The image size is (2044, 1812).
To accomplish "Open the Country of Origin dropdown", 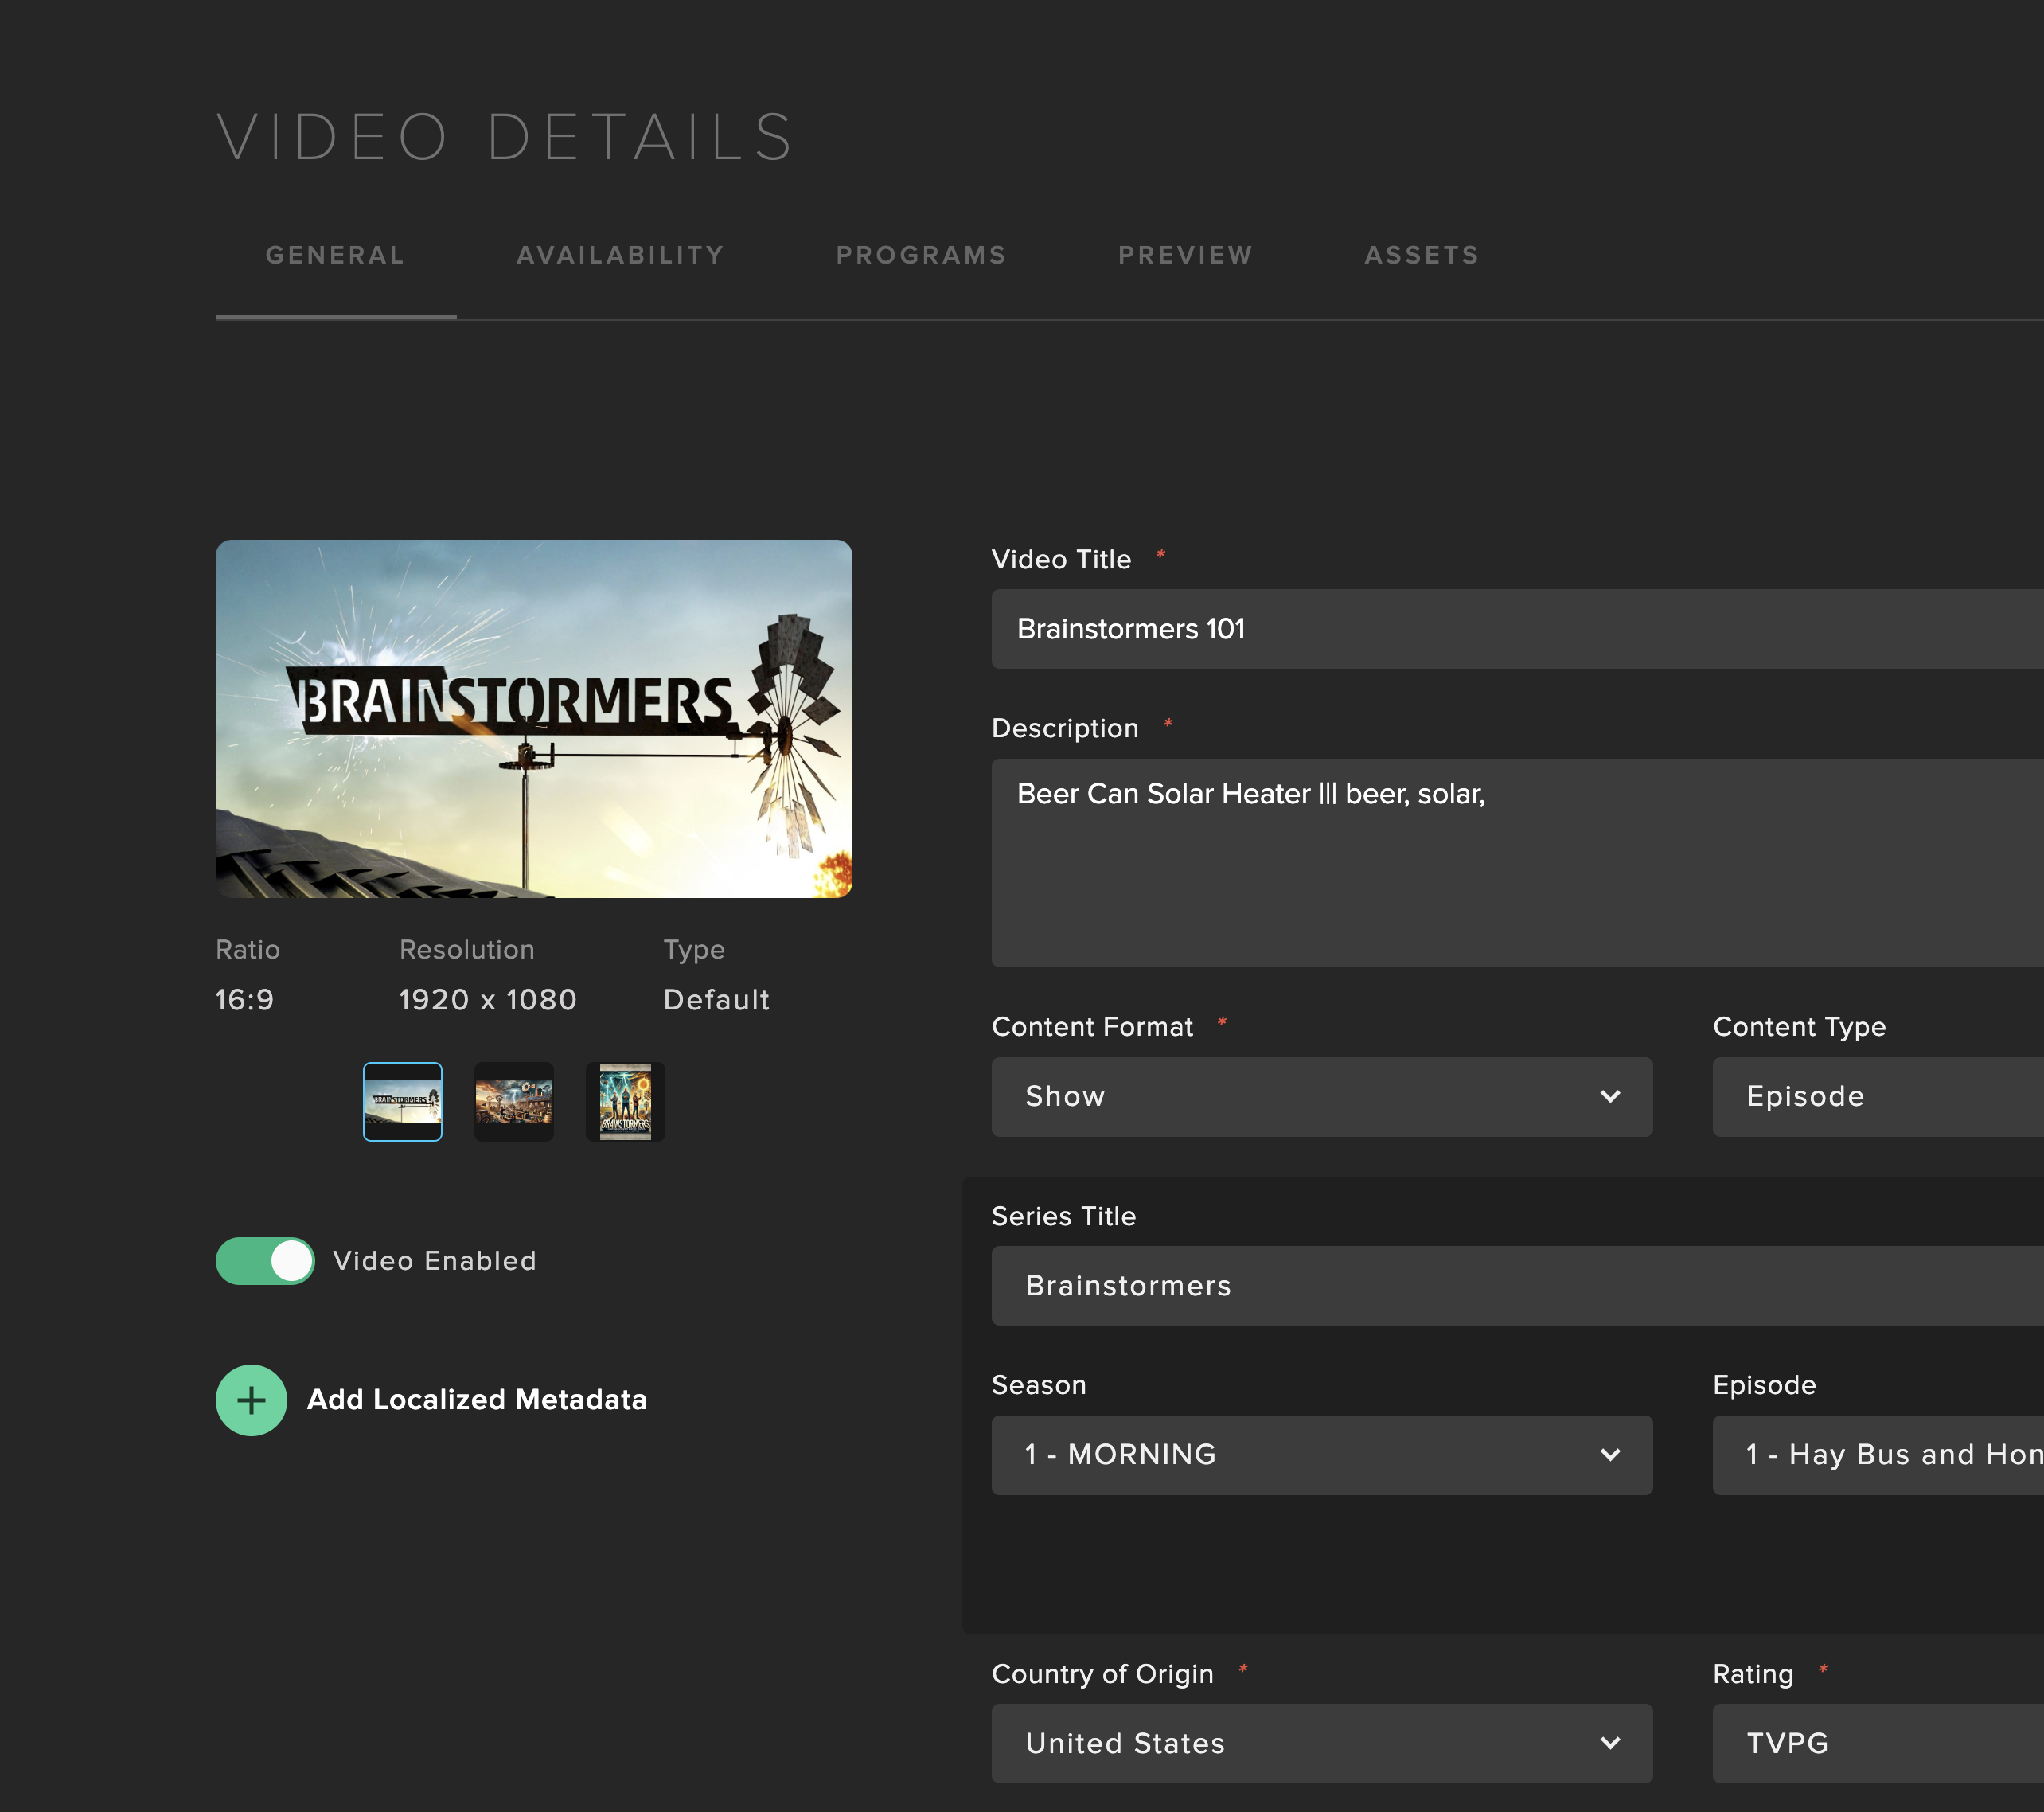I will [1321, 1743].
